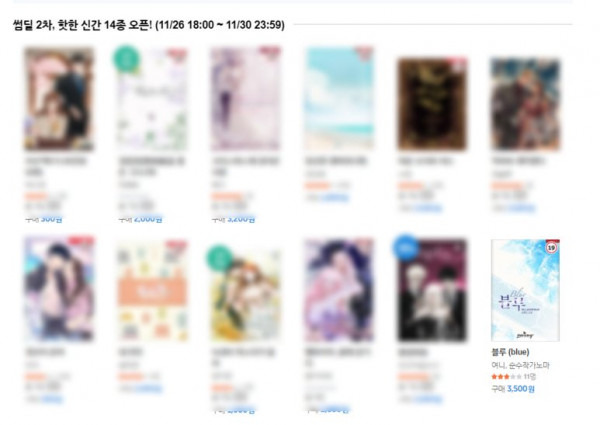600x425 pixels.
Task: Click the green circular badge on white floral cover
Action: 127,59
